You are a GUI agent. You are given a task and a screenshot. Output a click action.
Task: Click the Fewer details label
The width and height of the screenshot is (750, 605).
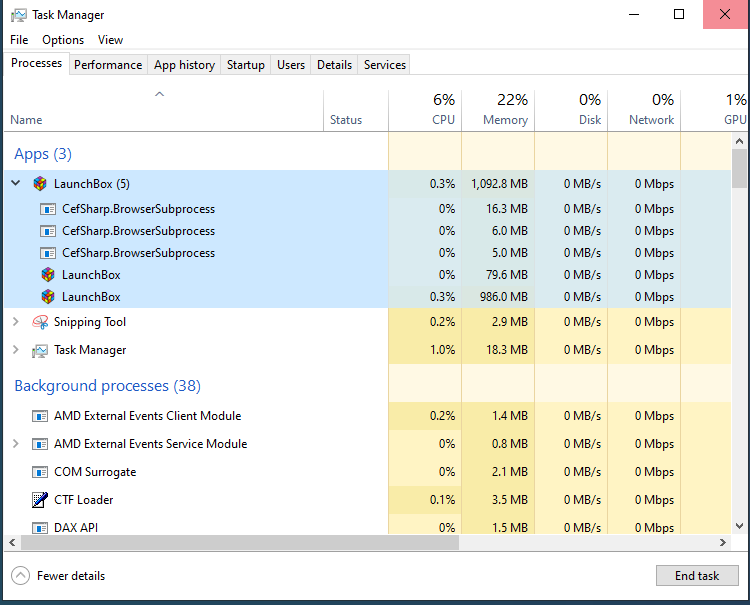[71, 576]
